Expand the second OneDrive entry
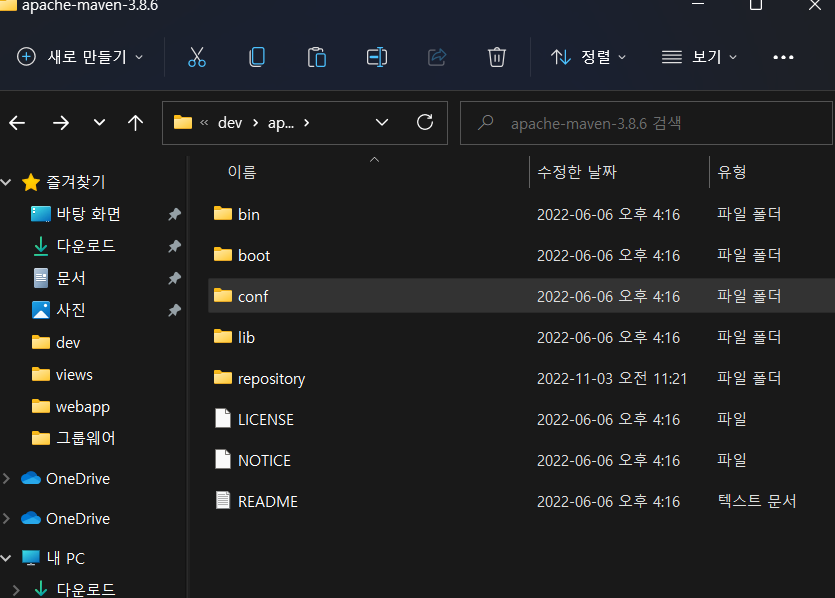Viewport: 835px width, 598px height. (6, 518)
